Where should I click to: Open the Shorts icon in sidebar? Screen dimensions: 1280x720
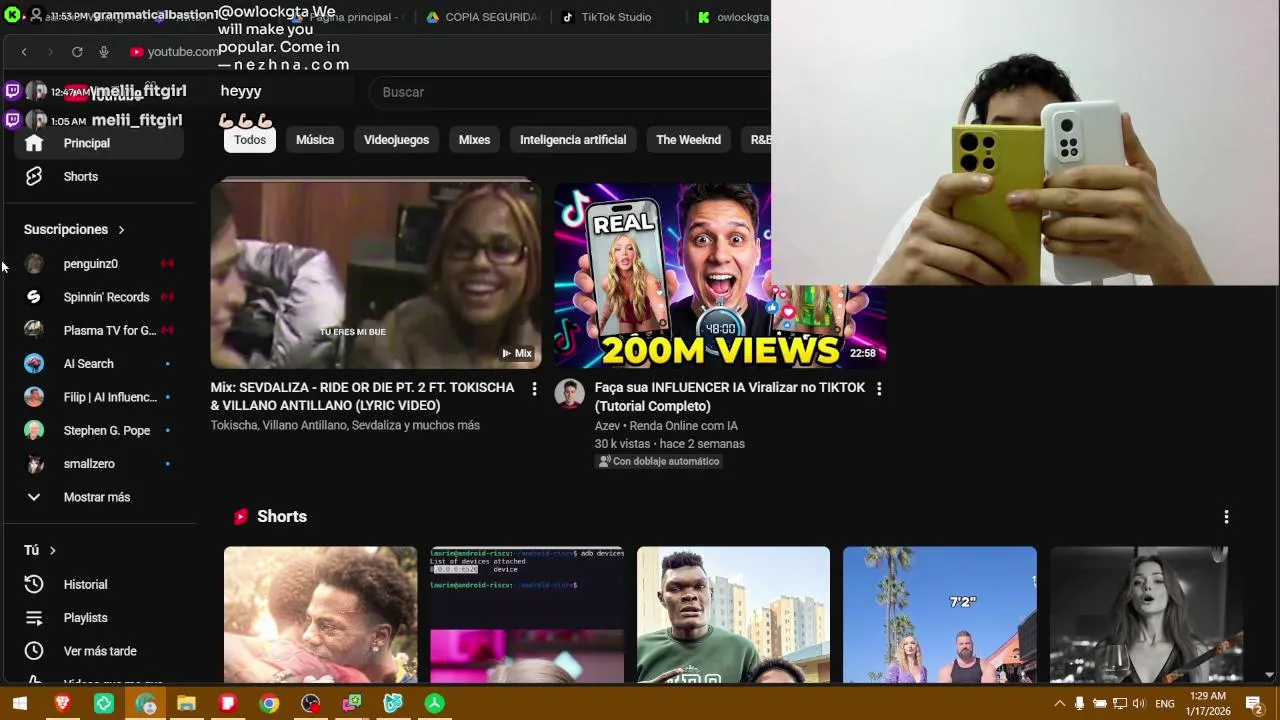(x=34, y=176)
